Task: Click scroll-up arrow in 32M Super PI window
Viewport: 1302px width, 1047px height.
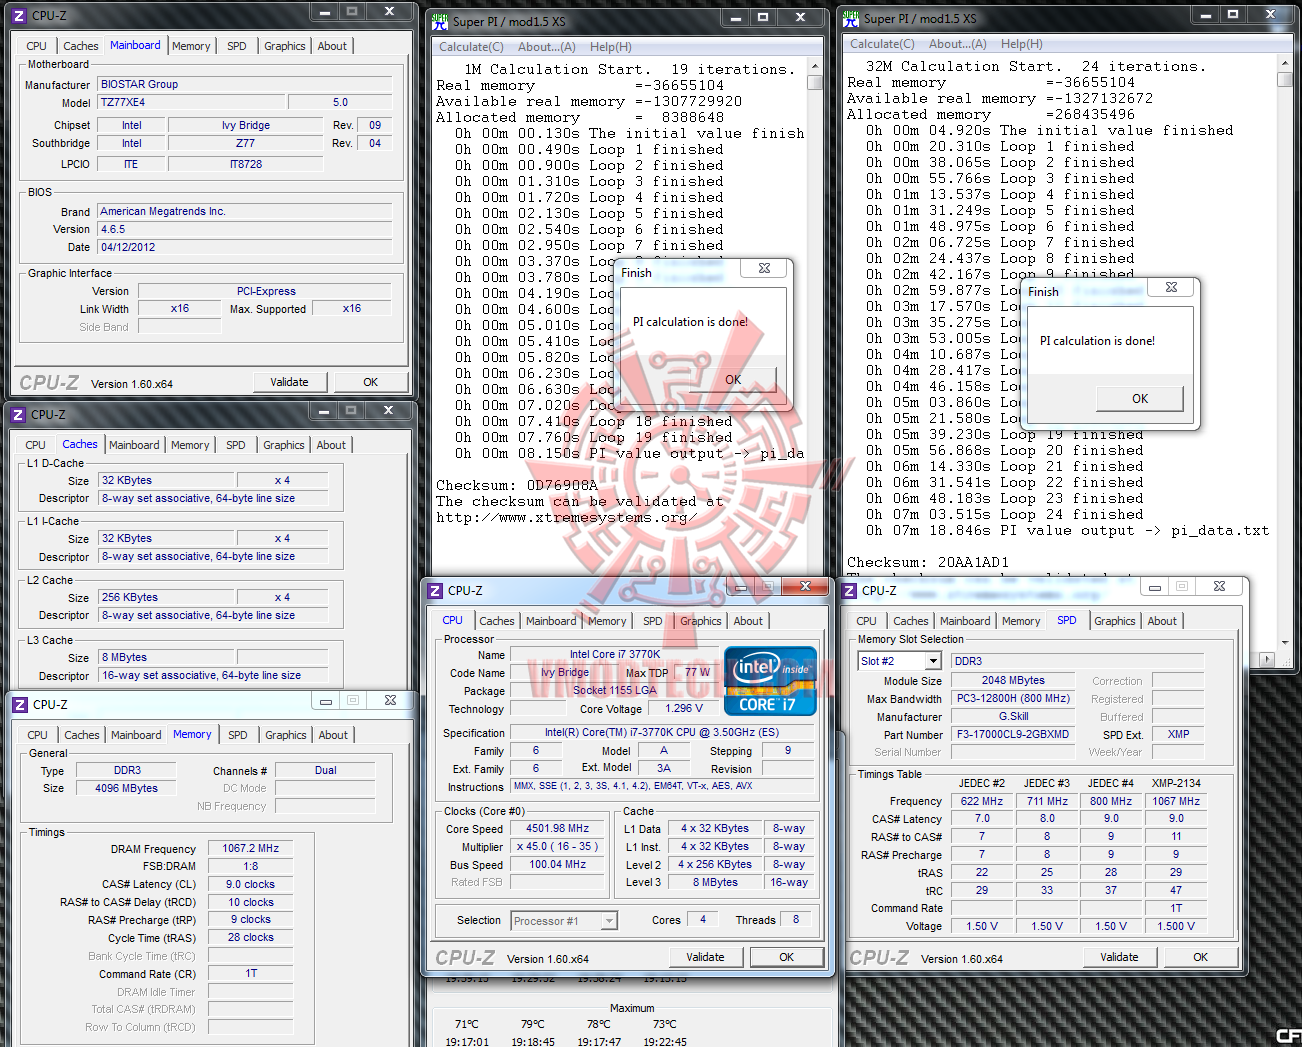Action: [1285, 63]
